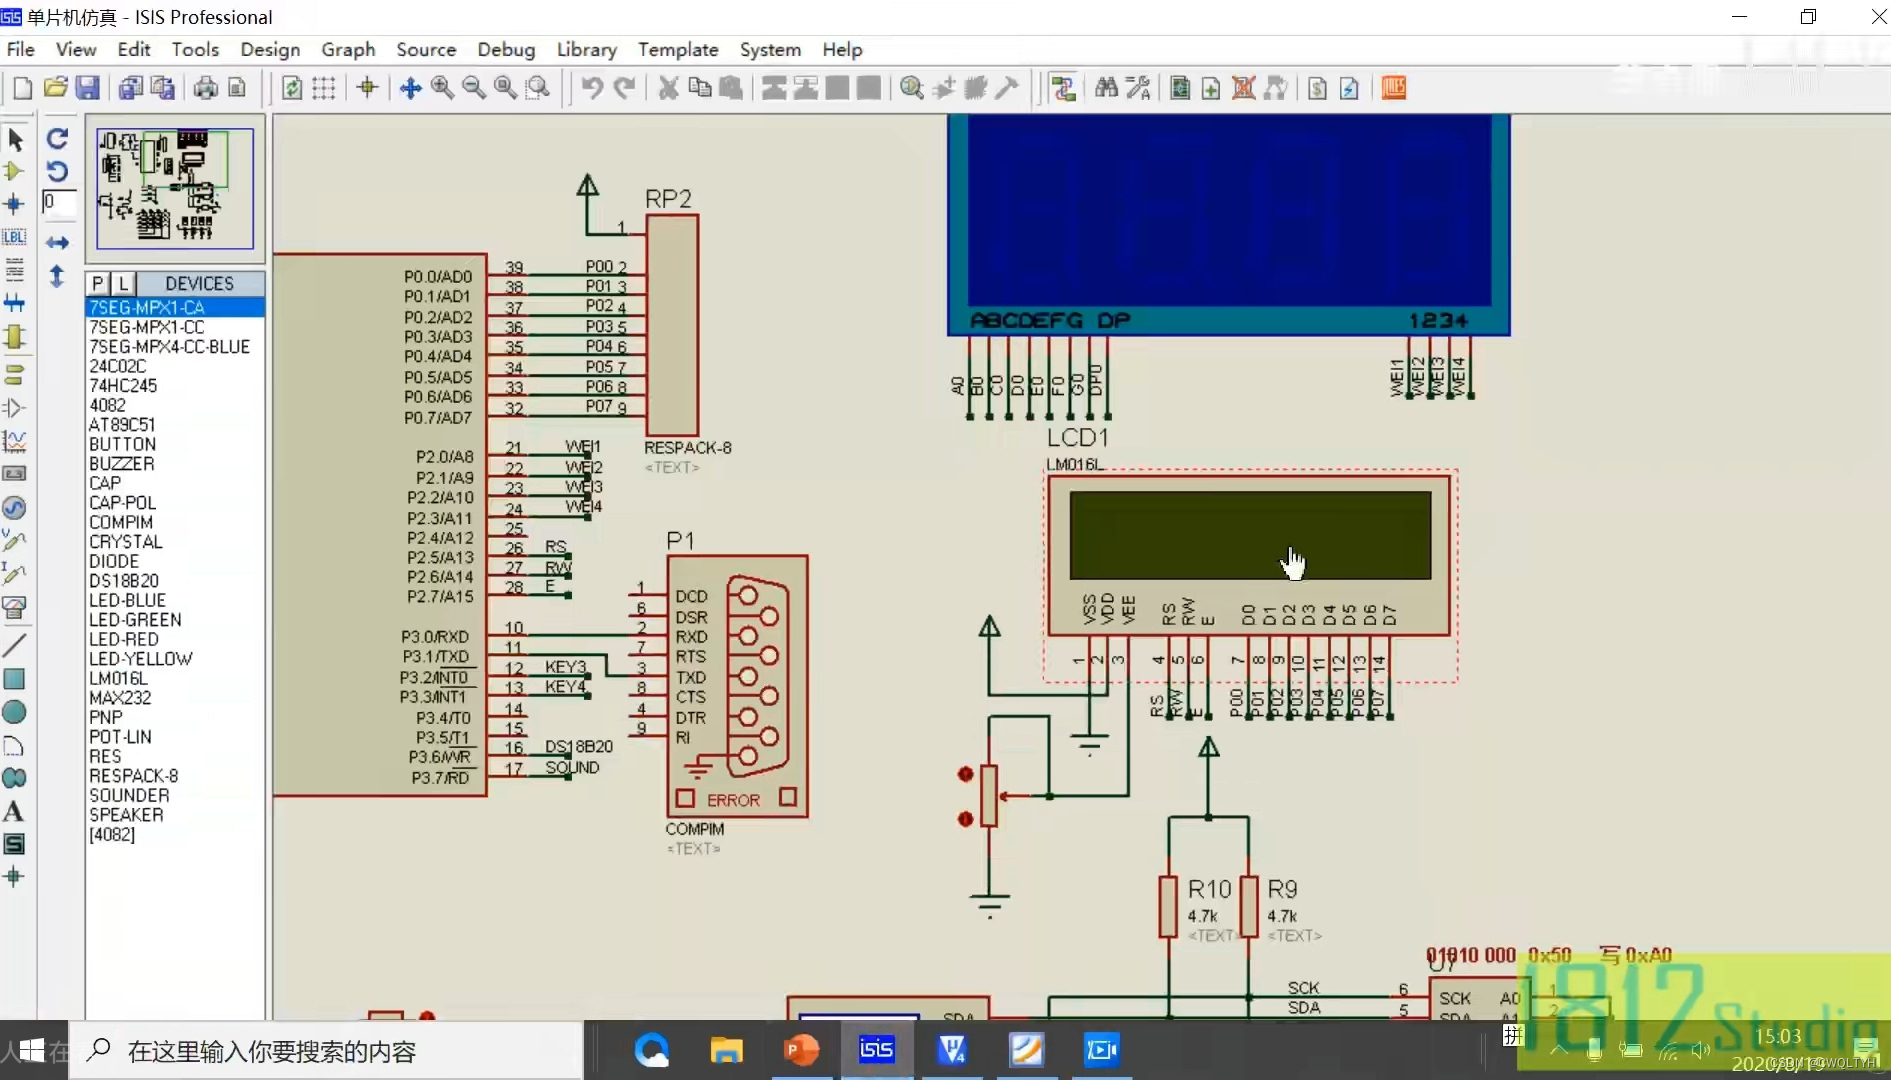Print the schematic
The width and height of the screenshot is (1891, 1080).
[205, 88]
